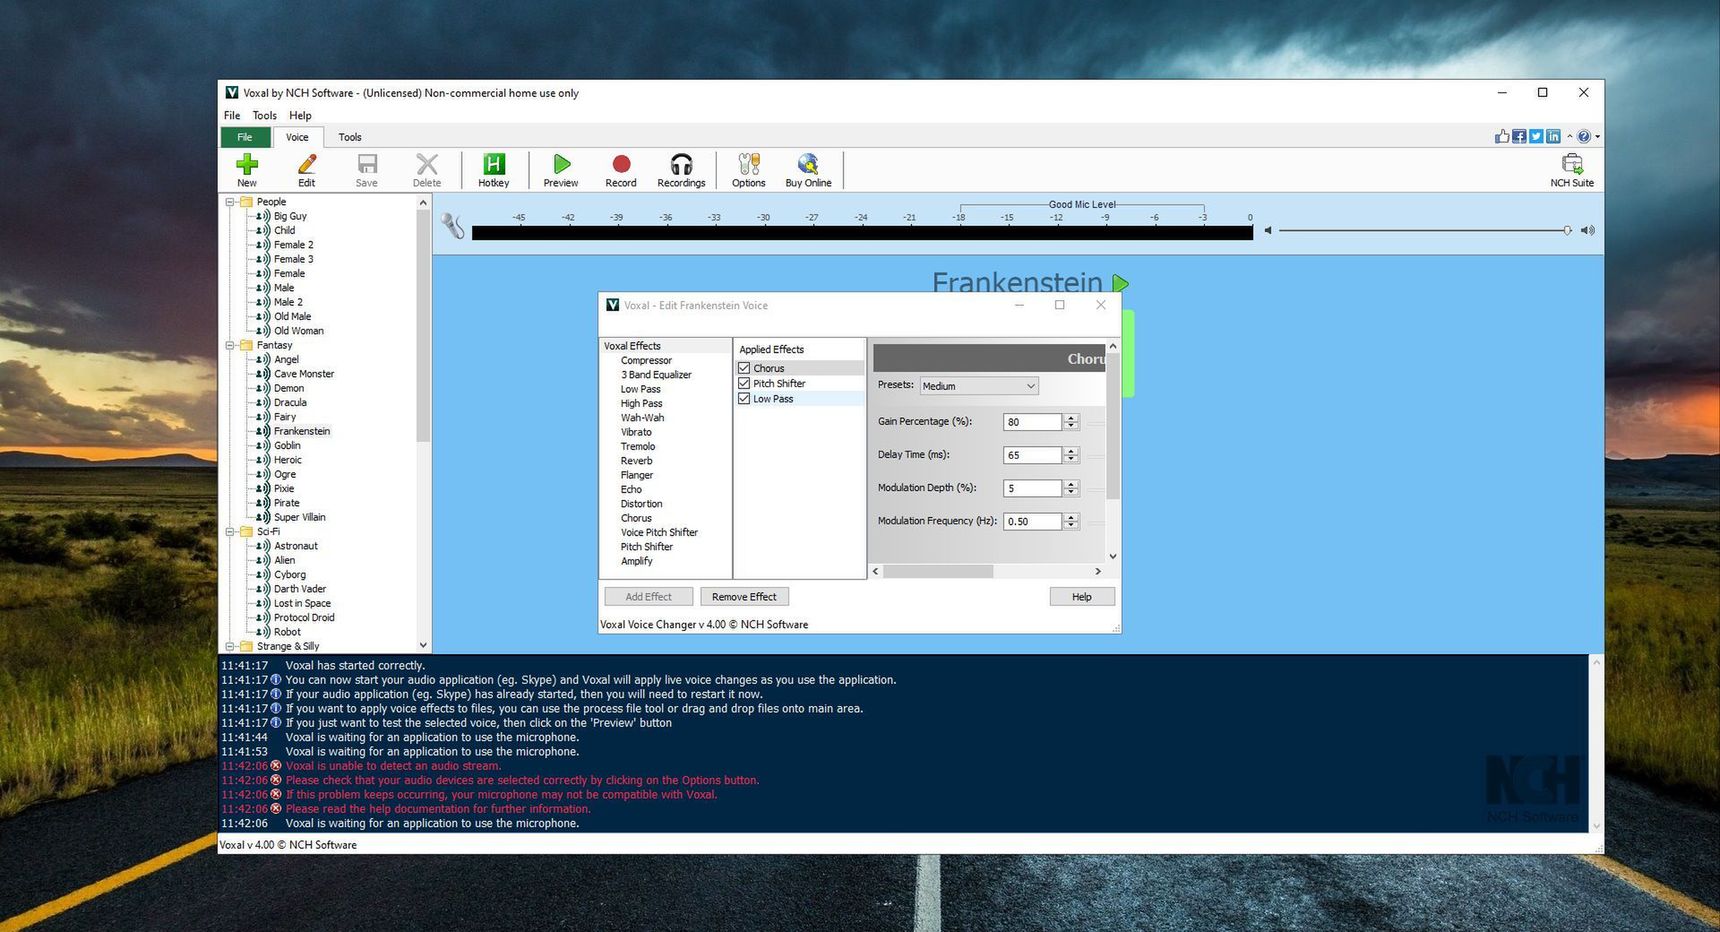Open the Hotkey settings icon
This screenshot has height=932, width=1720.
tap(494, 164)
